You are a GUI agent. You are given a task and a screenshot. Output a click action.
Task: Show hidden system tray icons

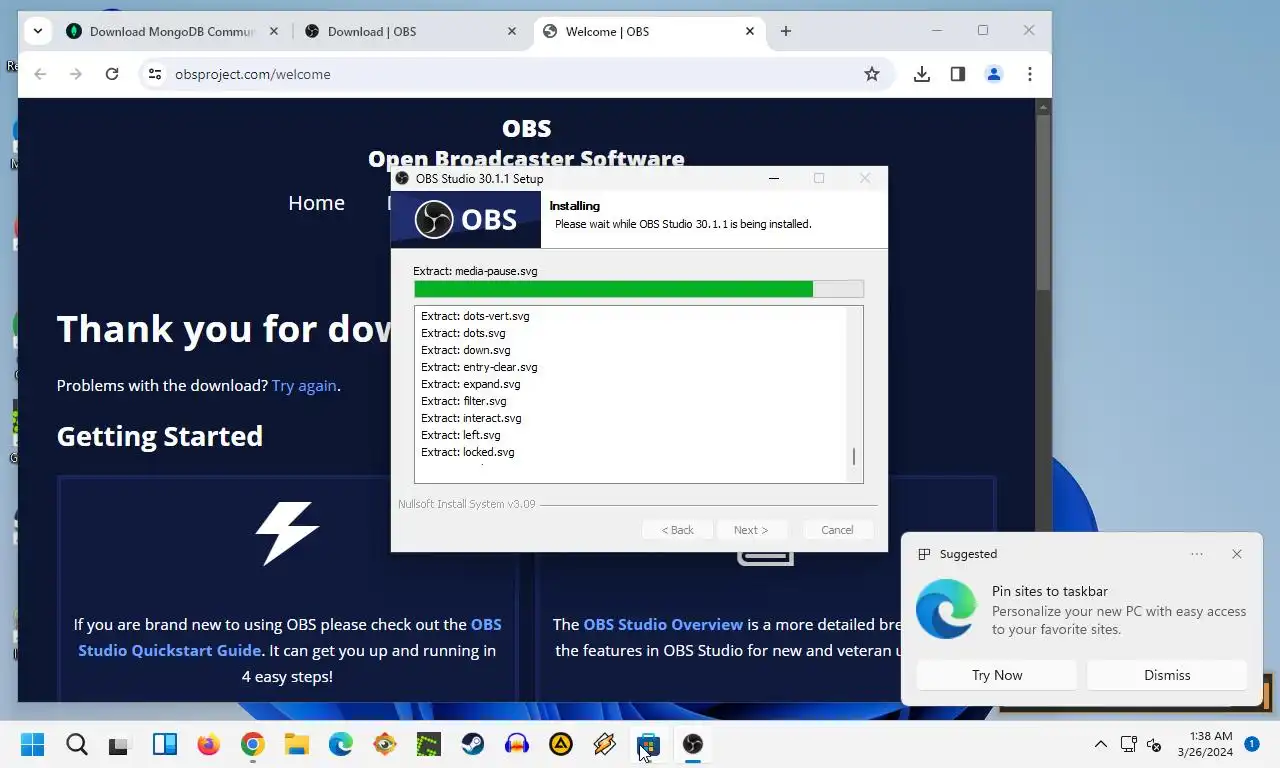point(1101,744)
